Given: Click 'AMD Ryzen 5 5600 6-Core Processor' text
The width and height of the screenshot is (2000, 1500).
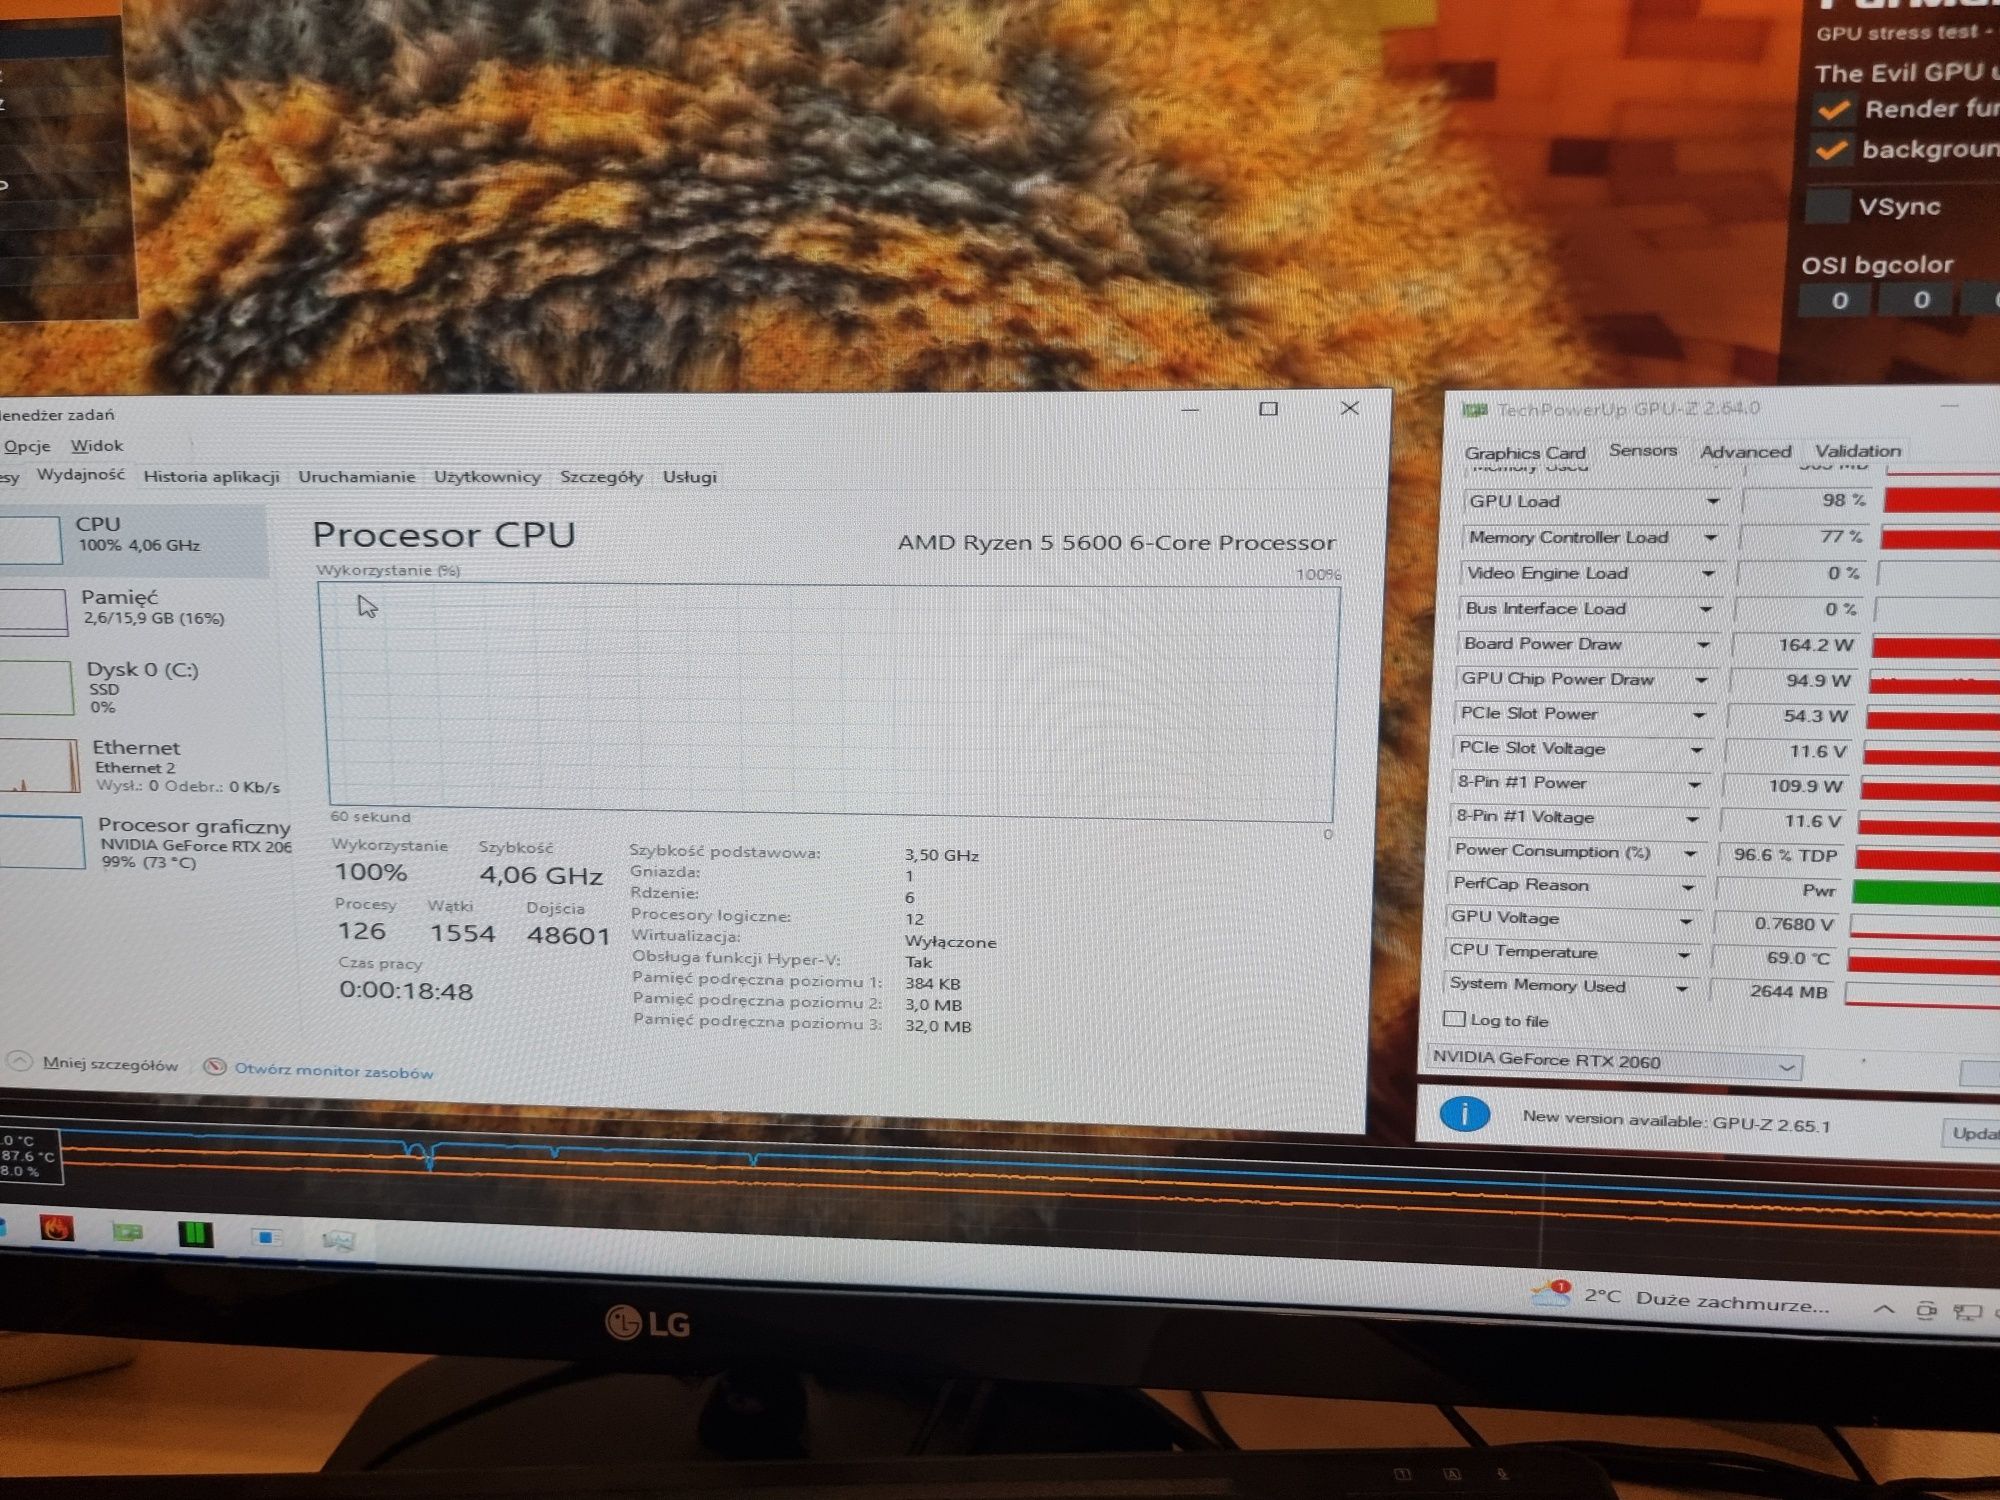Looking at the screenshot, I should (1116, 543).
